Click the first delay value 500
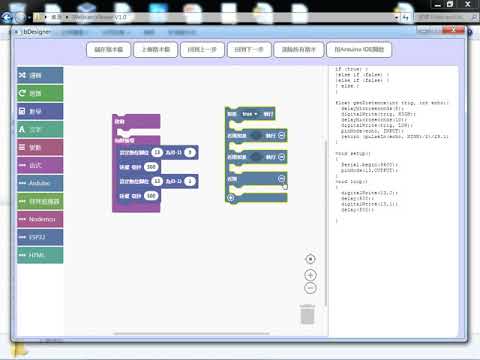Image resolution: width=480 pixels, height=360 pixels. point(151,167)
